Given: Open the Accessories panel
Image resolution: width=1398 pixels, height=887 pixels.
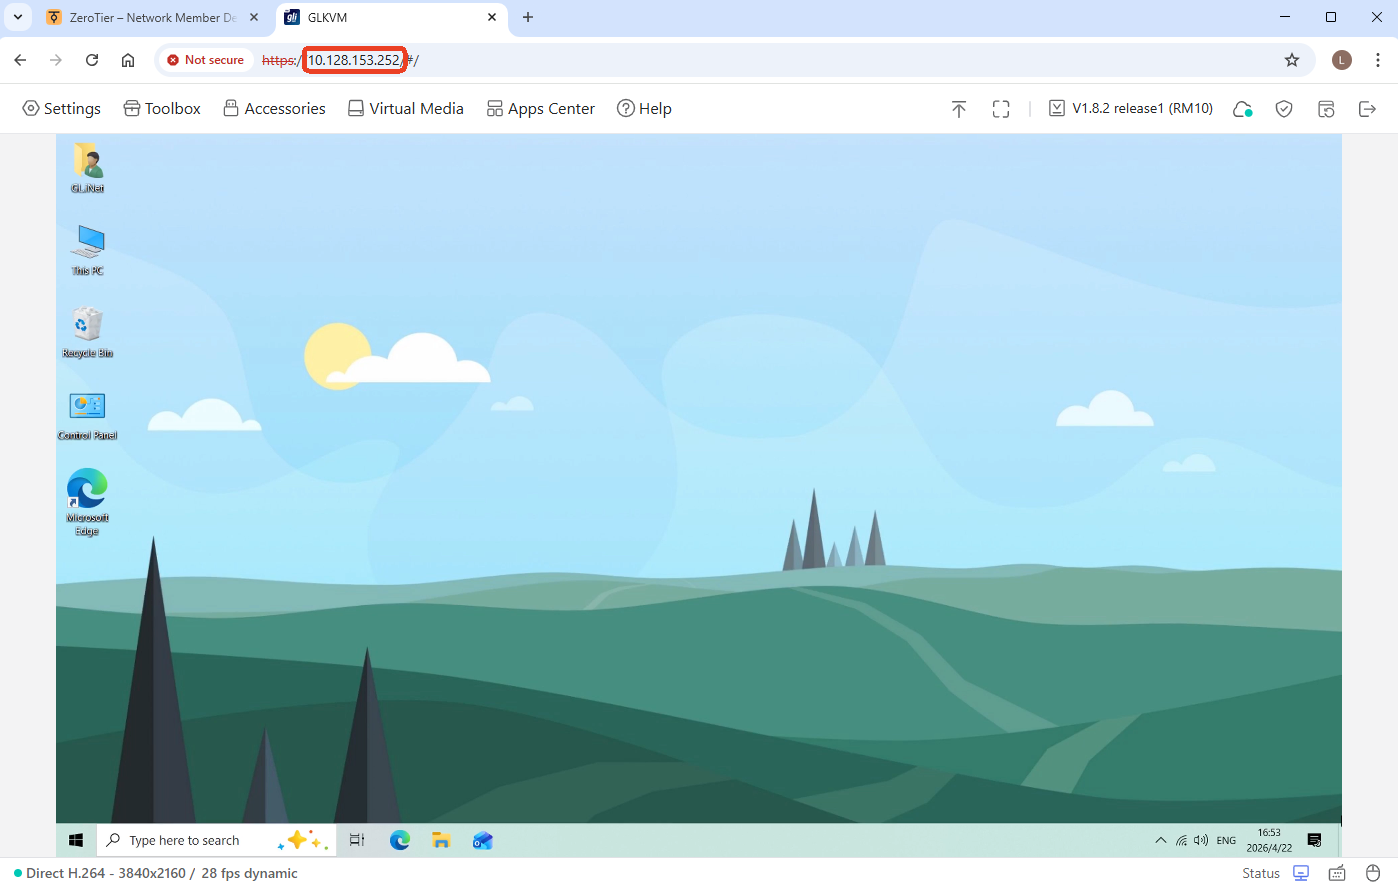Looking at the screenshot, I should click(275, 109).
